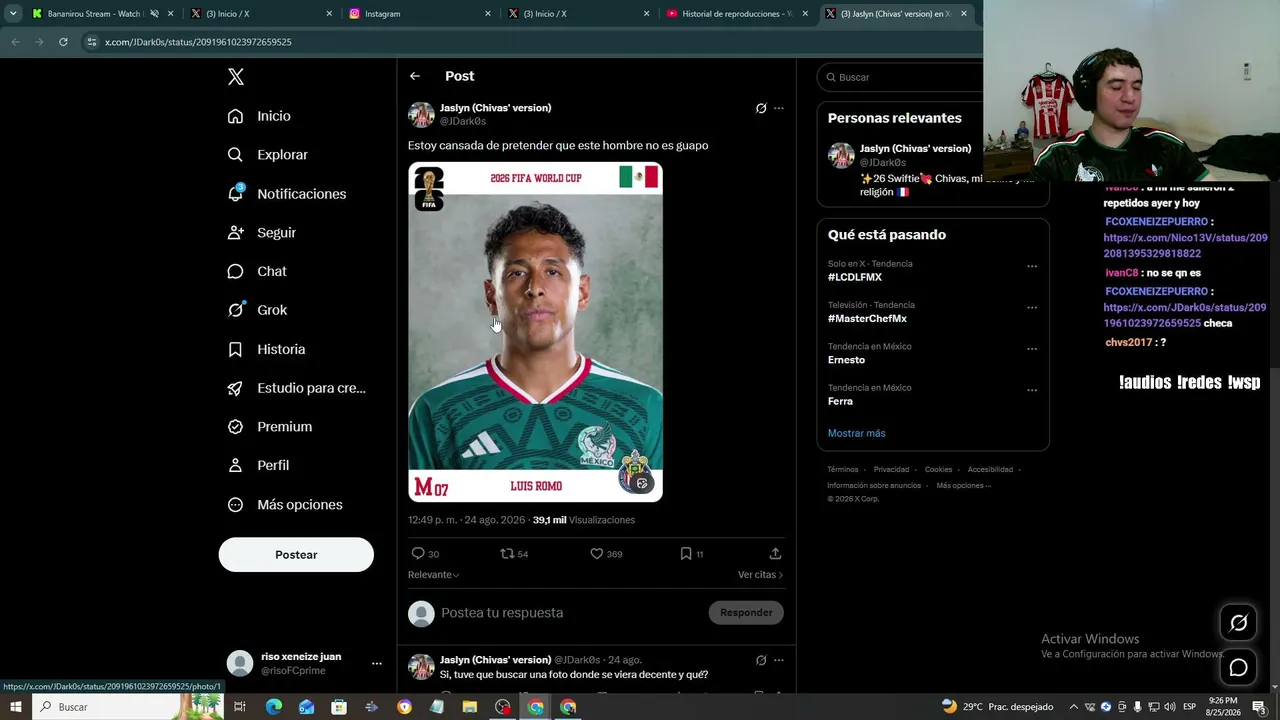1280x720 pixels.
Task: Open File Explorer from the taskbar
Action: tap(470, 707)
